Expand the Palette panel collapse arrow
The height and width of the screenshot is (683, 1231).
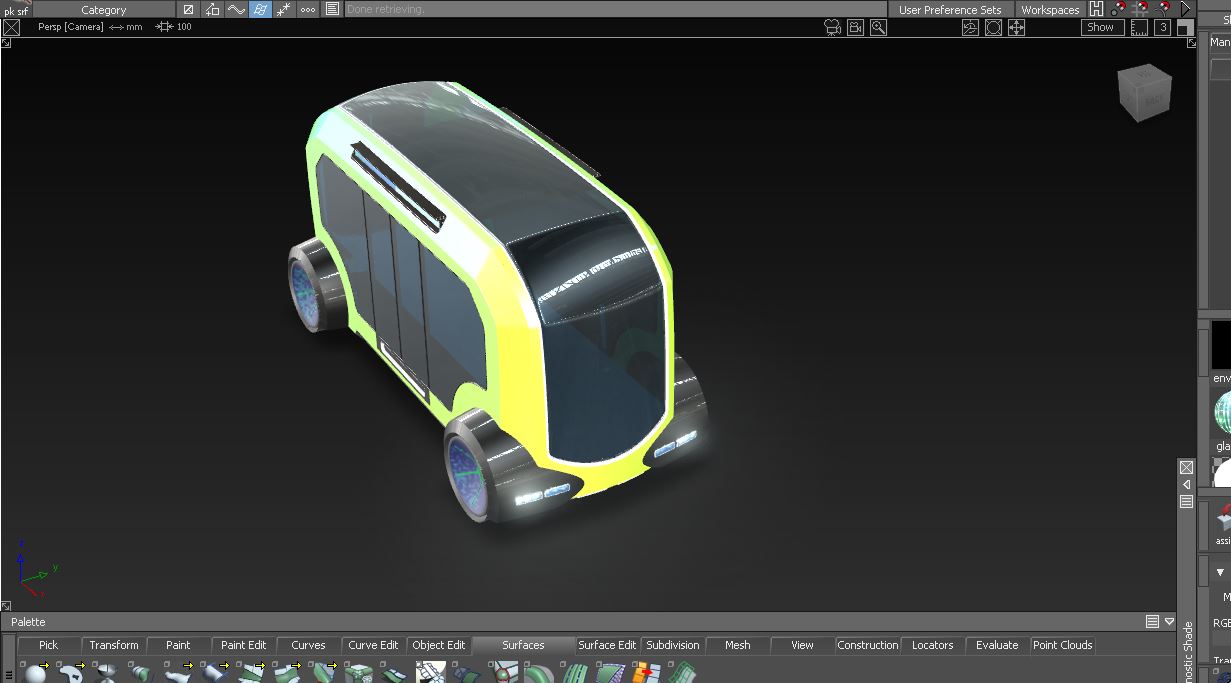click(x=1169, y=622)
